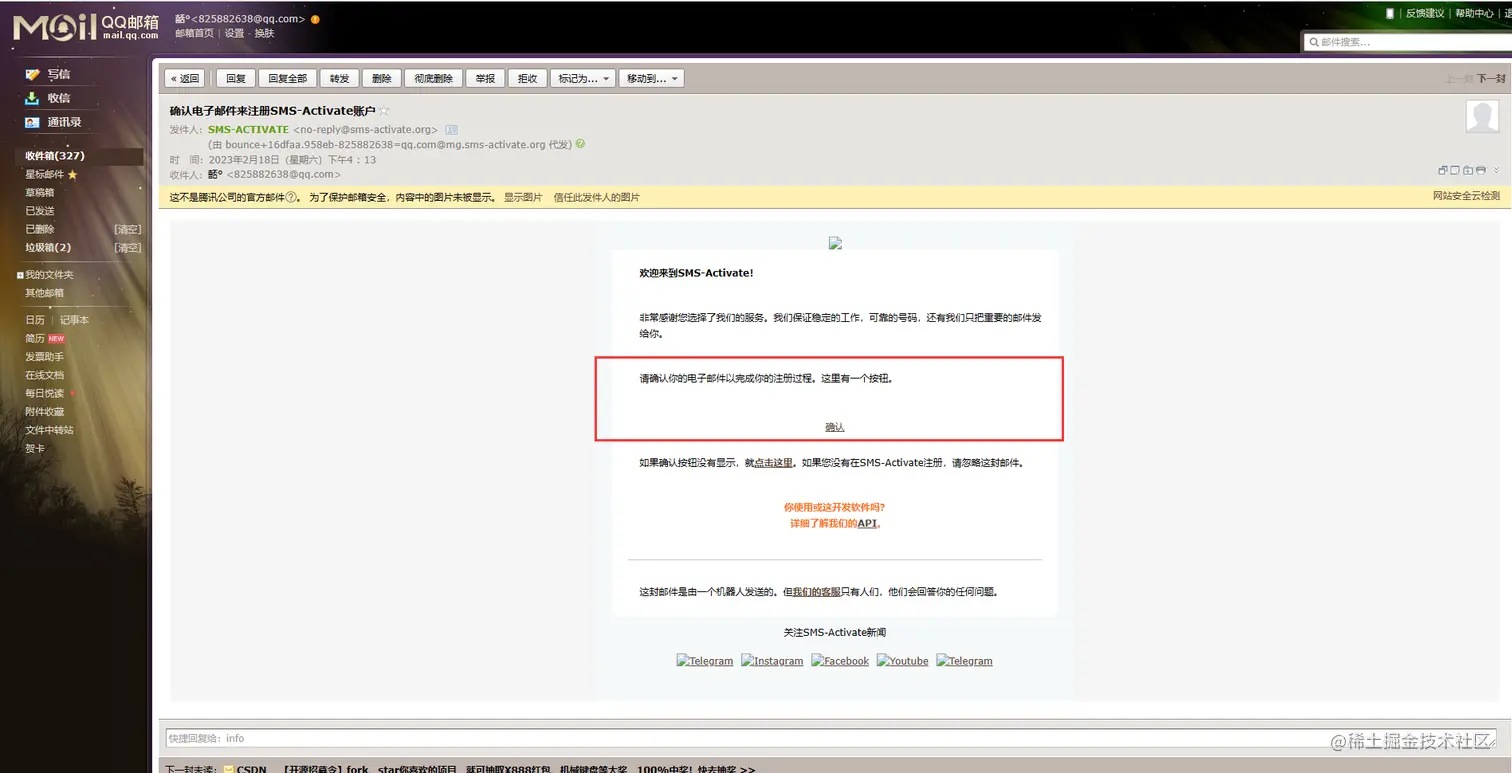Click the search magnifier icon
Image resolution: width=1512 pixels, height=773 pixels.
click(x=1313, y=42)
